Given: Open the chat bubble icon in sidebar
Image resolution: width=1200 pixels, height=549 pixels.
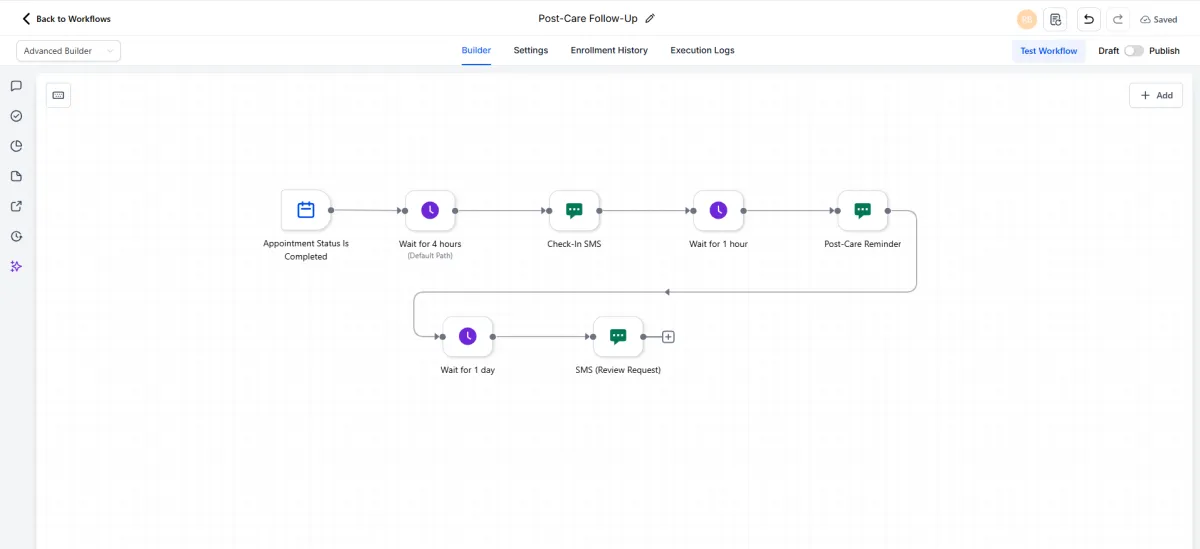Looking at the screenshot, I should tap(16, 86).
